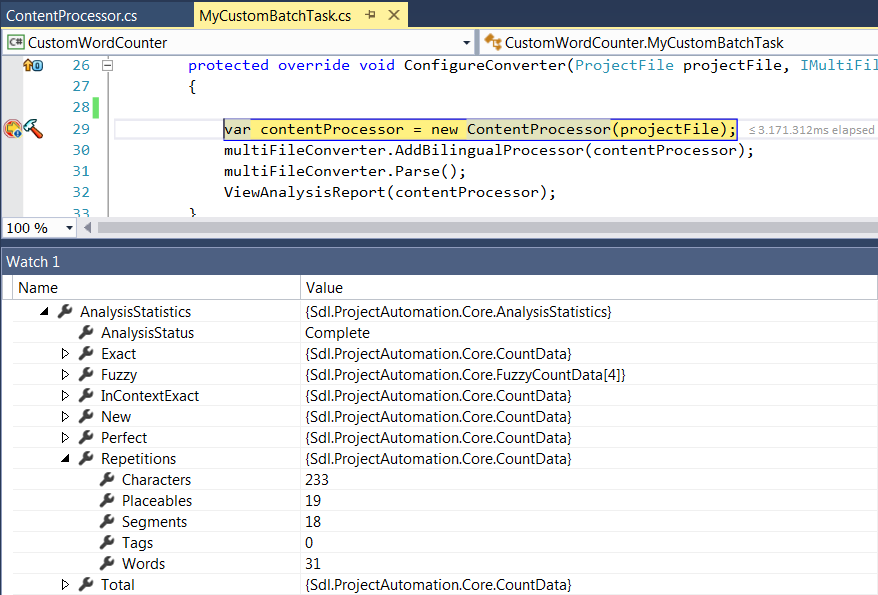Open the 100 % zoom dropdown
The height and width of the screenshot is (595, 878).
coord(69,228)
